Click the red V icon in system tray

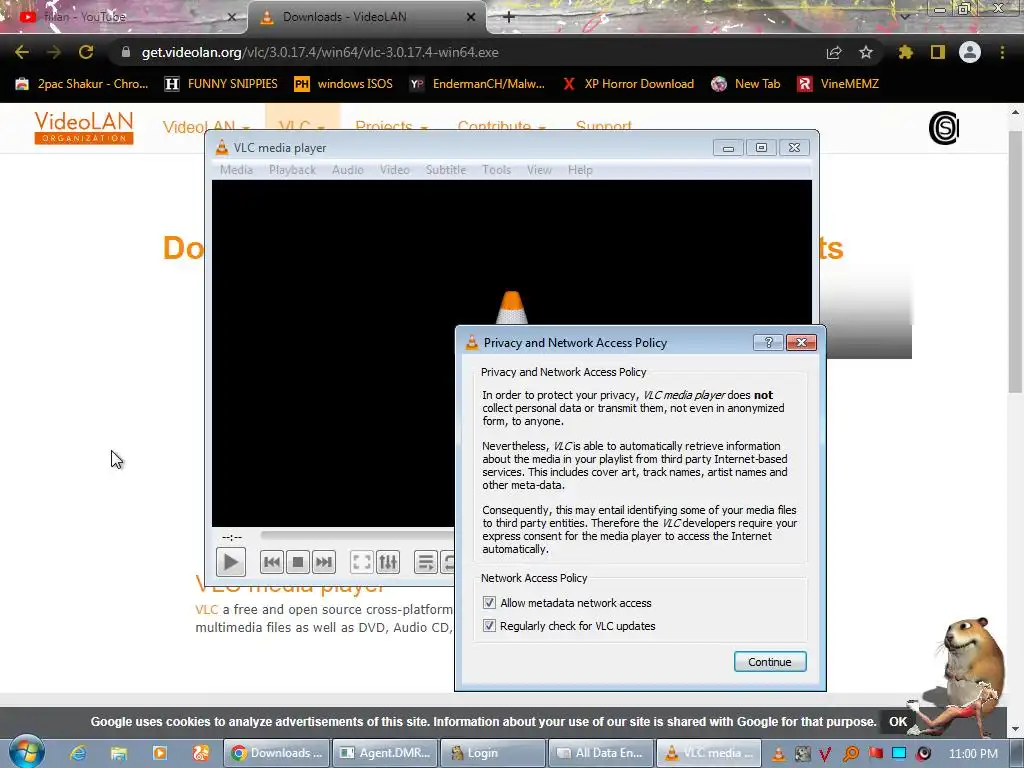coord(825,754)
